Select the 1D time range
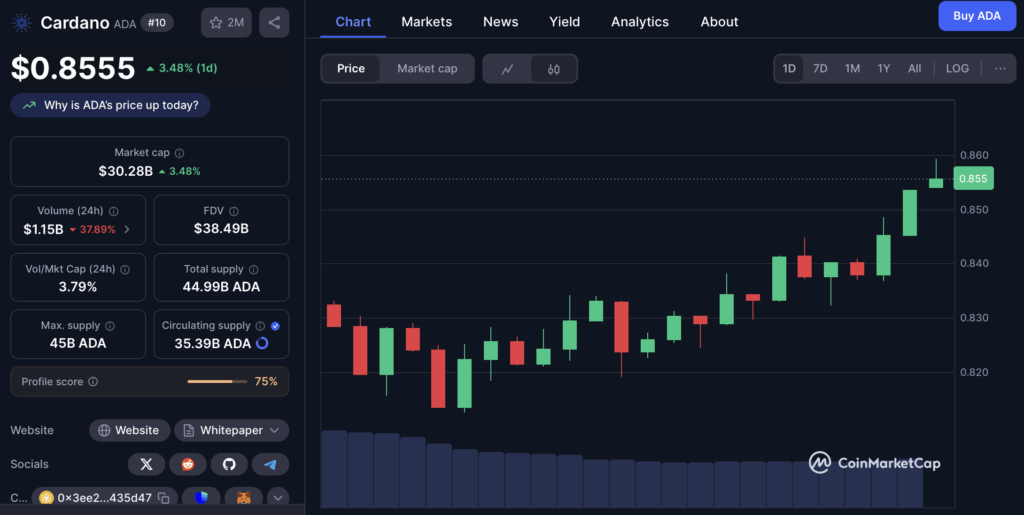This screenshot has width=1024, height=515. 789,69
